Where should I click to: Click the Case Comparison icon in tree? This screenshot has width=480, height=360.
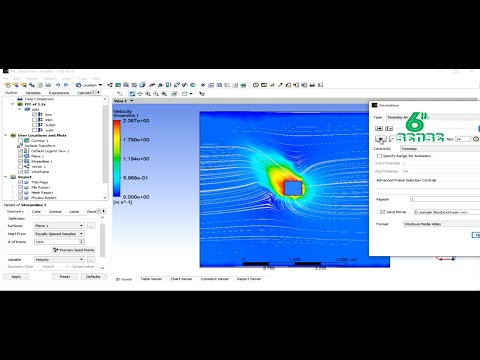20,99
